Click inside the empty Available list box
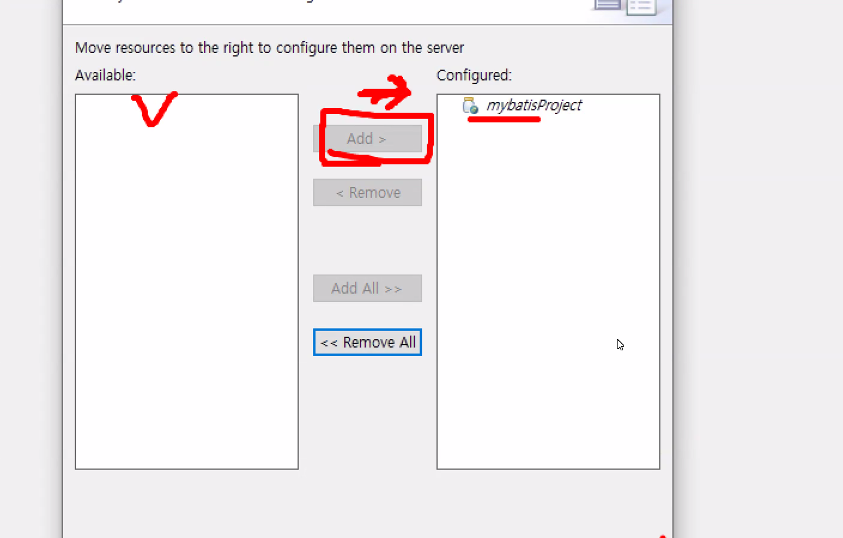 tap(187, 282)
